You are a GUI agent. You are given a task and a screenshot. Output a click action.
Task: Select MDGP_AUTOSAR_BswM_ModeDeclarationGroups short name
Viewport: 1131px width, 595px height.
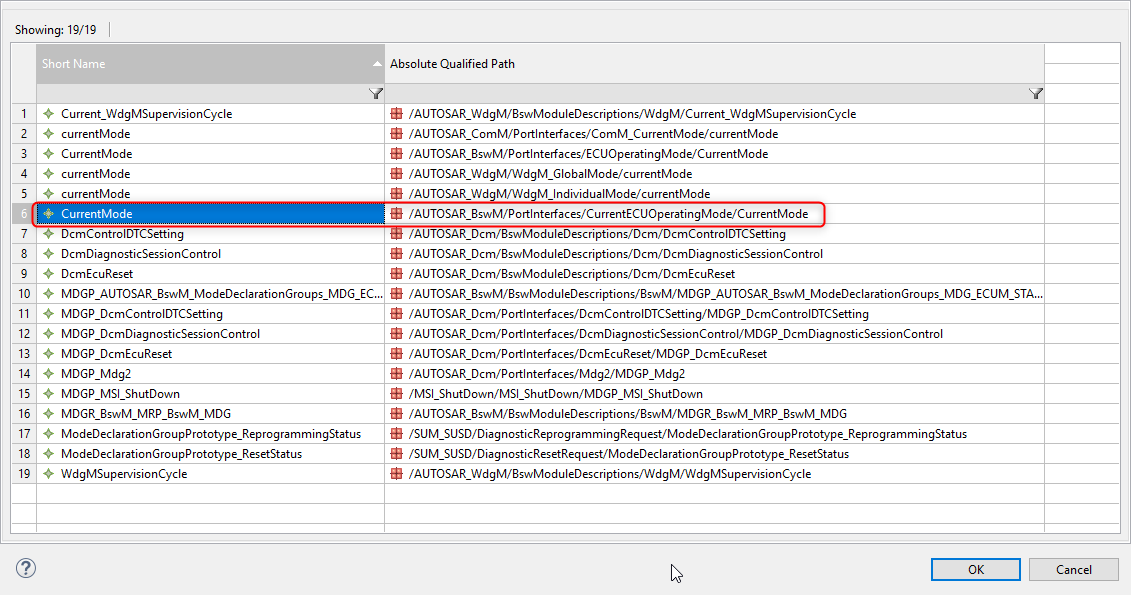[221, 294]
